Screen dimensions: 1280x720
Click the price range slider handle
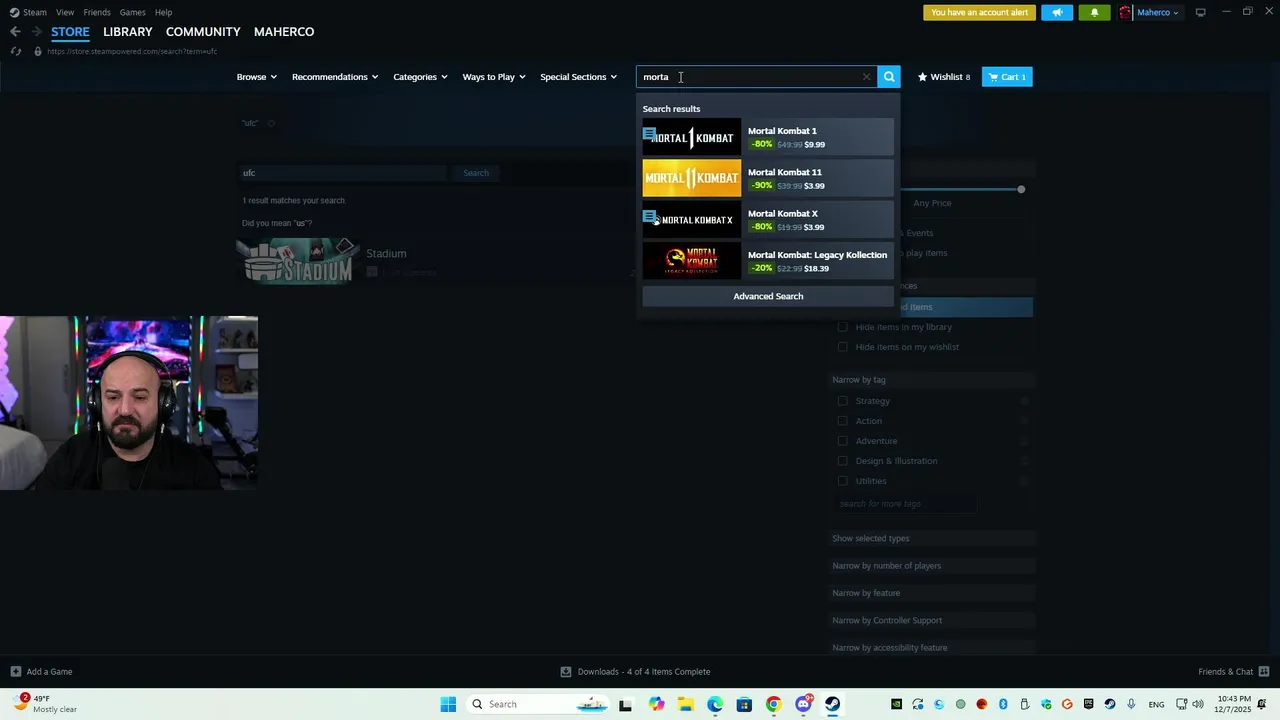pyautogui.click(x=1021, y=189)
